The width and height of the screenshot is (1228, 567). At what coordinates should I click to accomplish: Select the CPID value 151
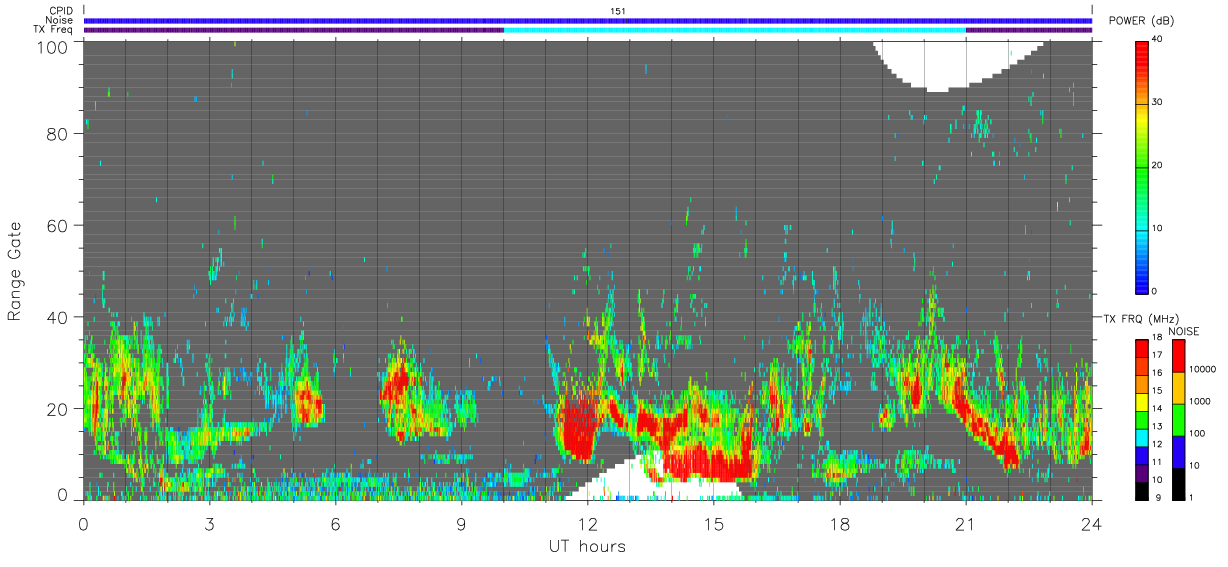click(x=618, y=11)
